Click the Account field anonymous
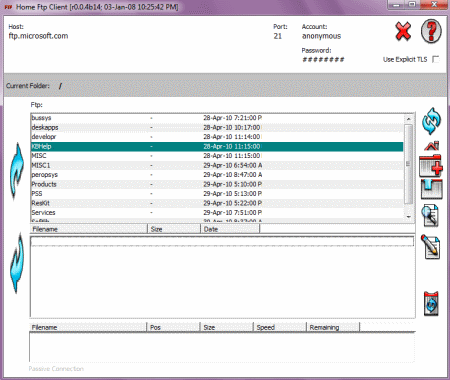 (321, 36)
